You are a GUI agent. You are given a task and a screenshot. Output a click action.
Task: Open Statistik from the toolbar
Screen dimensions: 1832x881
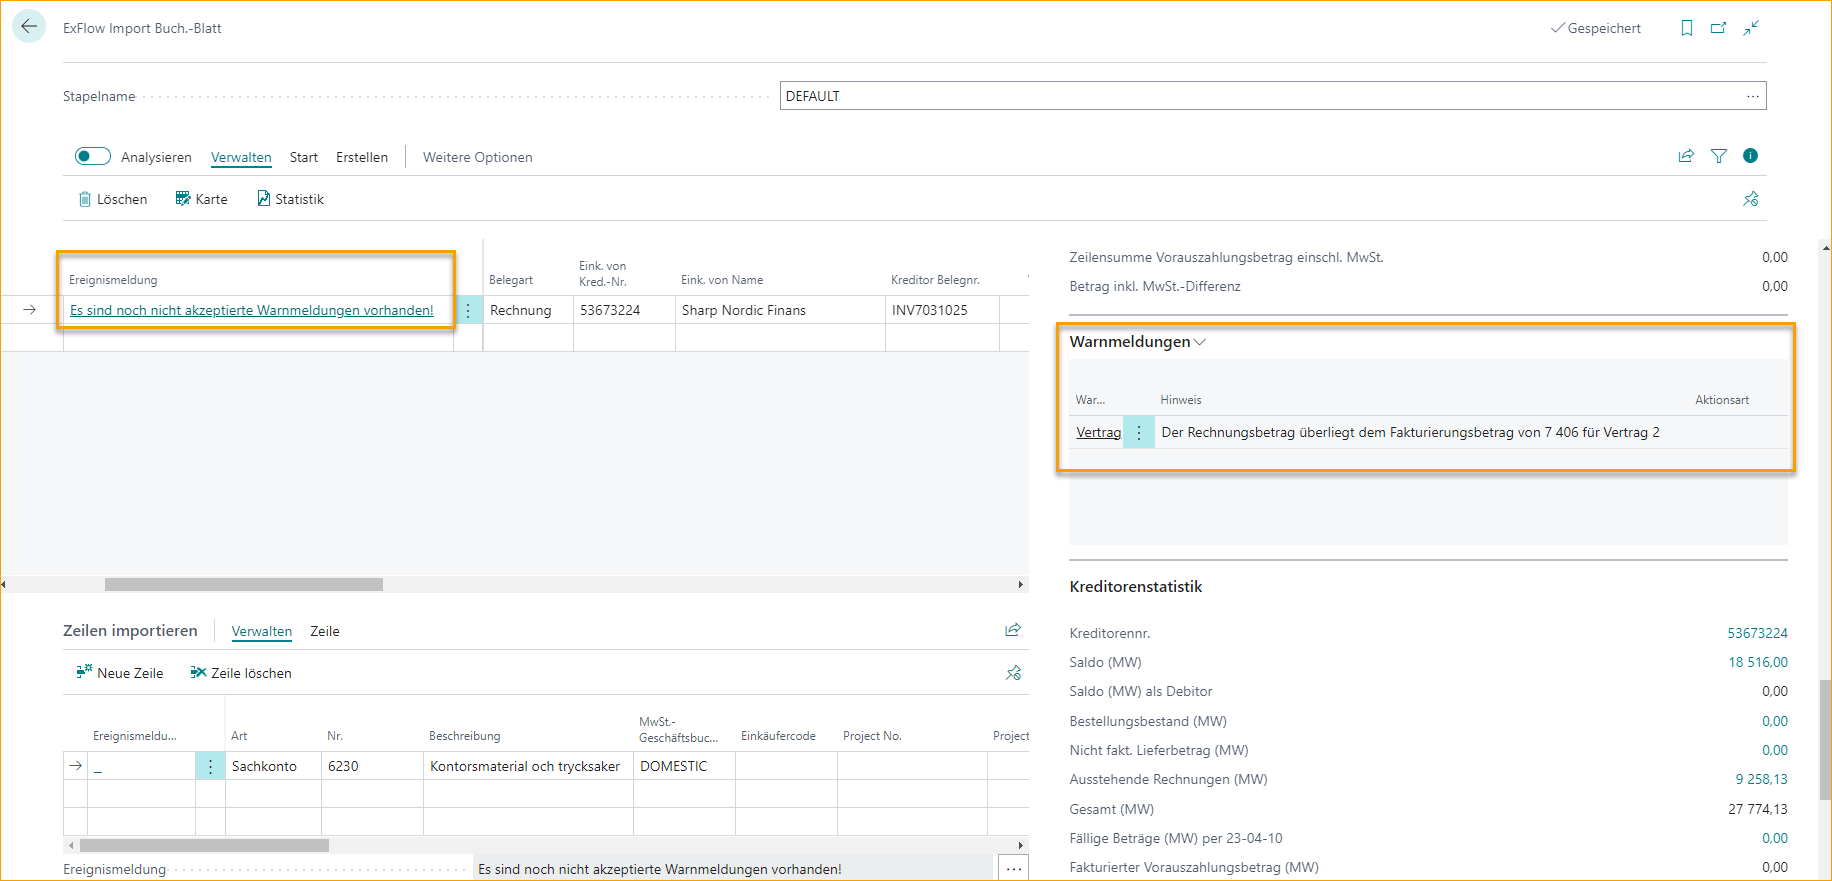click(290, 199)
